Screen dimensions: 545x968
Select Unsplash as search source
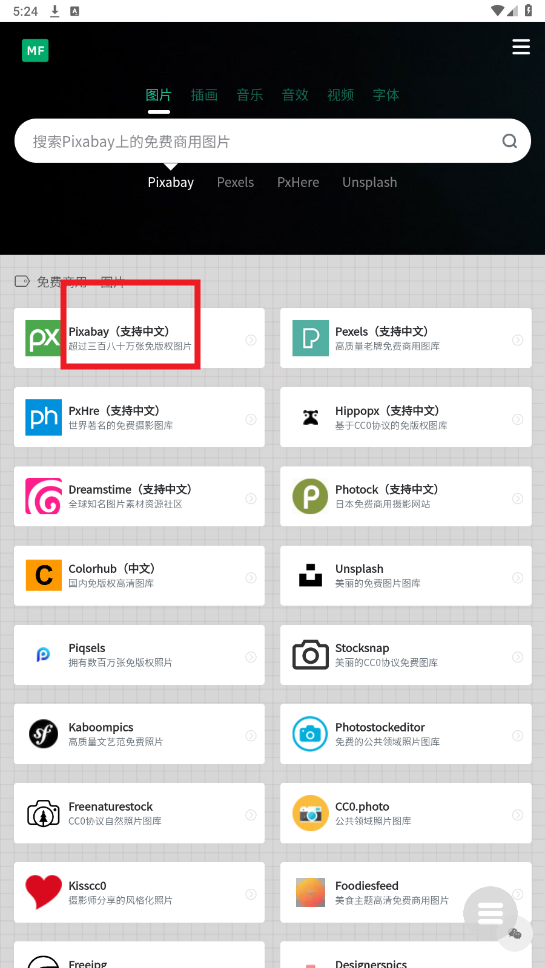click(x=370, y=182)
